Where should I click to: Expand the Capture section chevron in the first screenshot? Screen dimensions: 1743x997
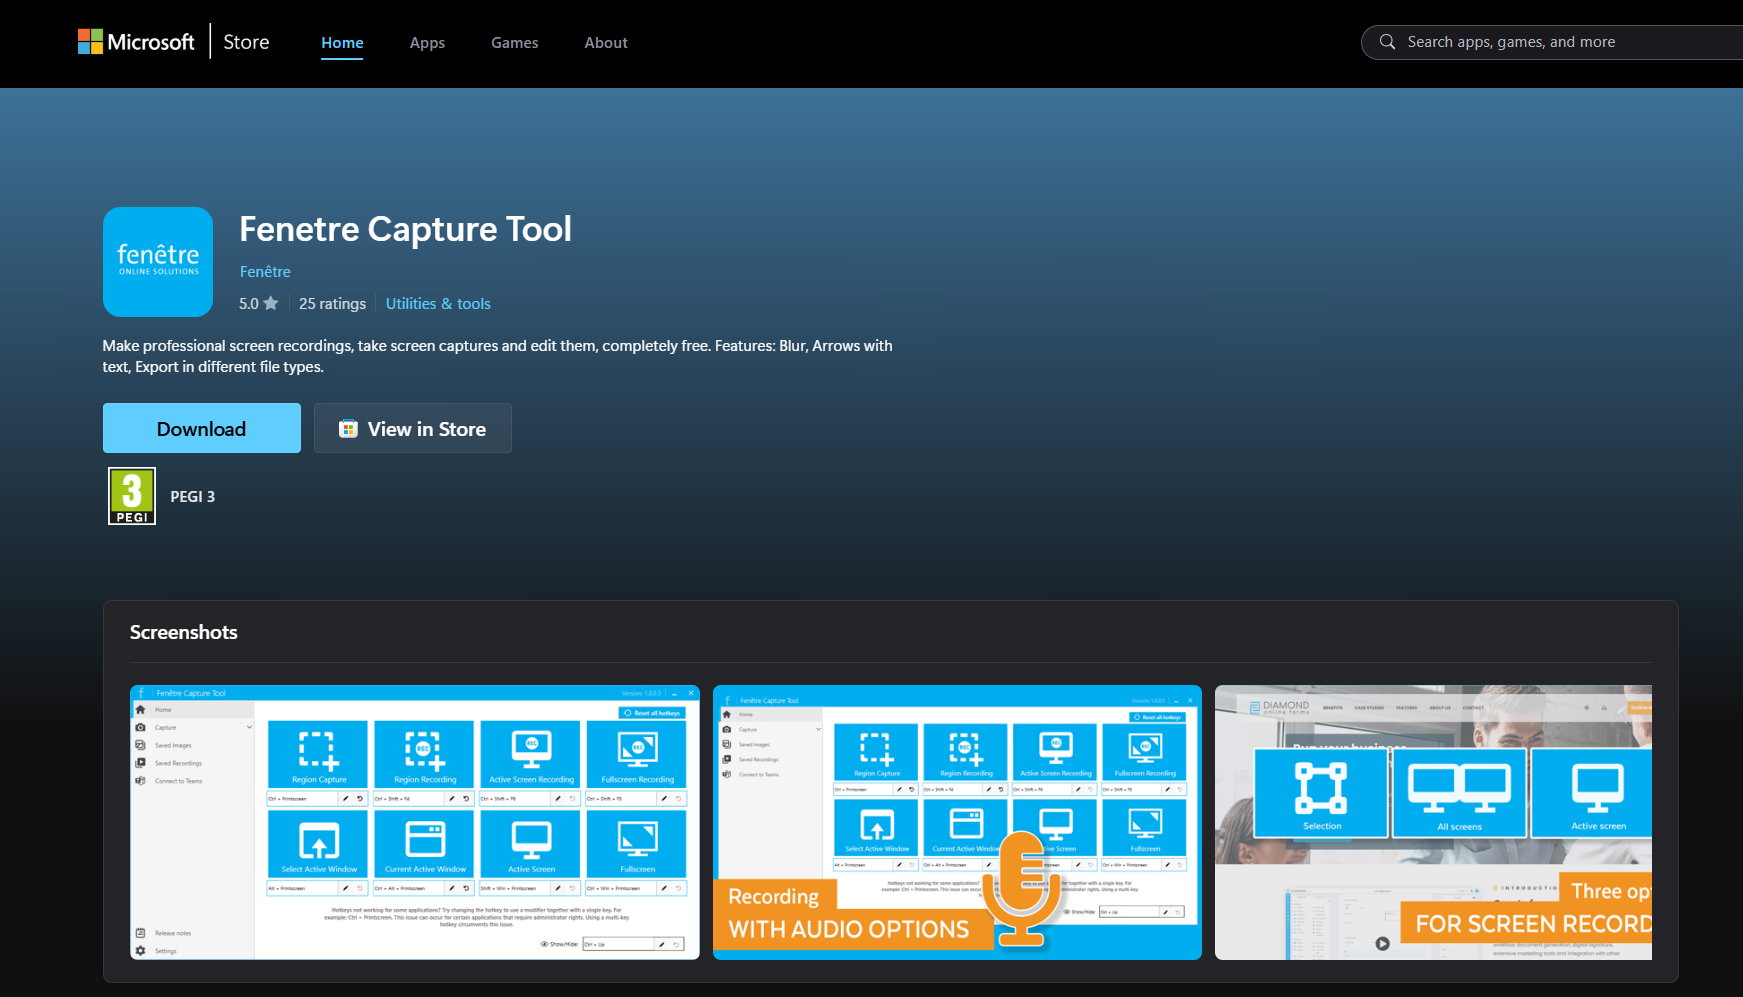(x=249, y=727)
